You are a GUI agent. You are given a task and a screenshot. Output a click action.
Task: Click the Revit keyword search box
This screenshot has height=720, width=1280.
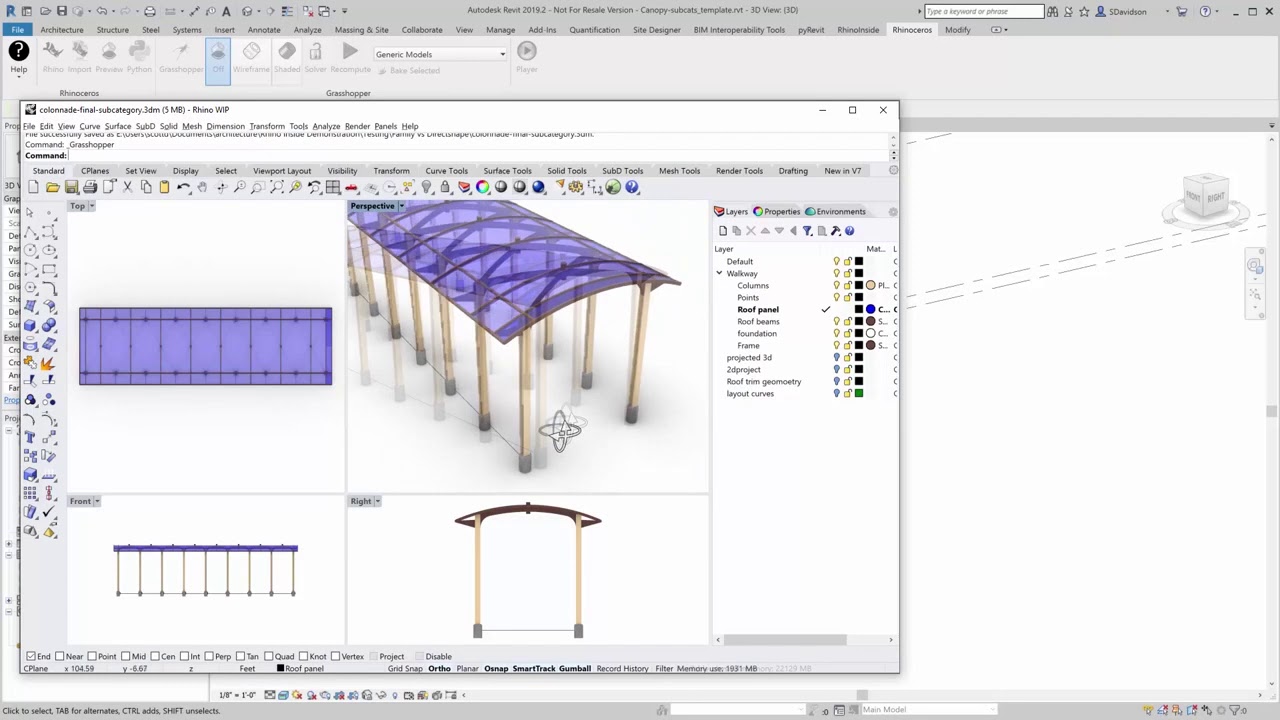[x=984, y=11]
